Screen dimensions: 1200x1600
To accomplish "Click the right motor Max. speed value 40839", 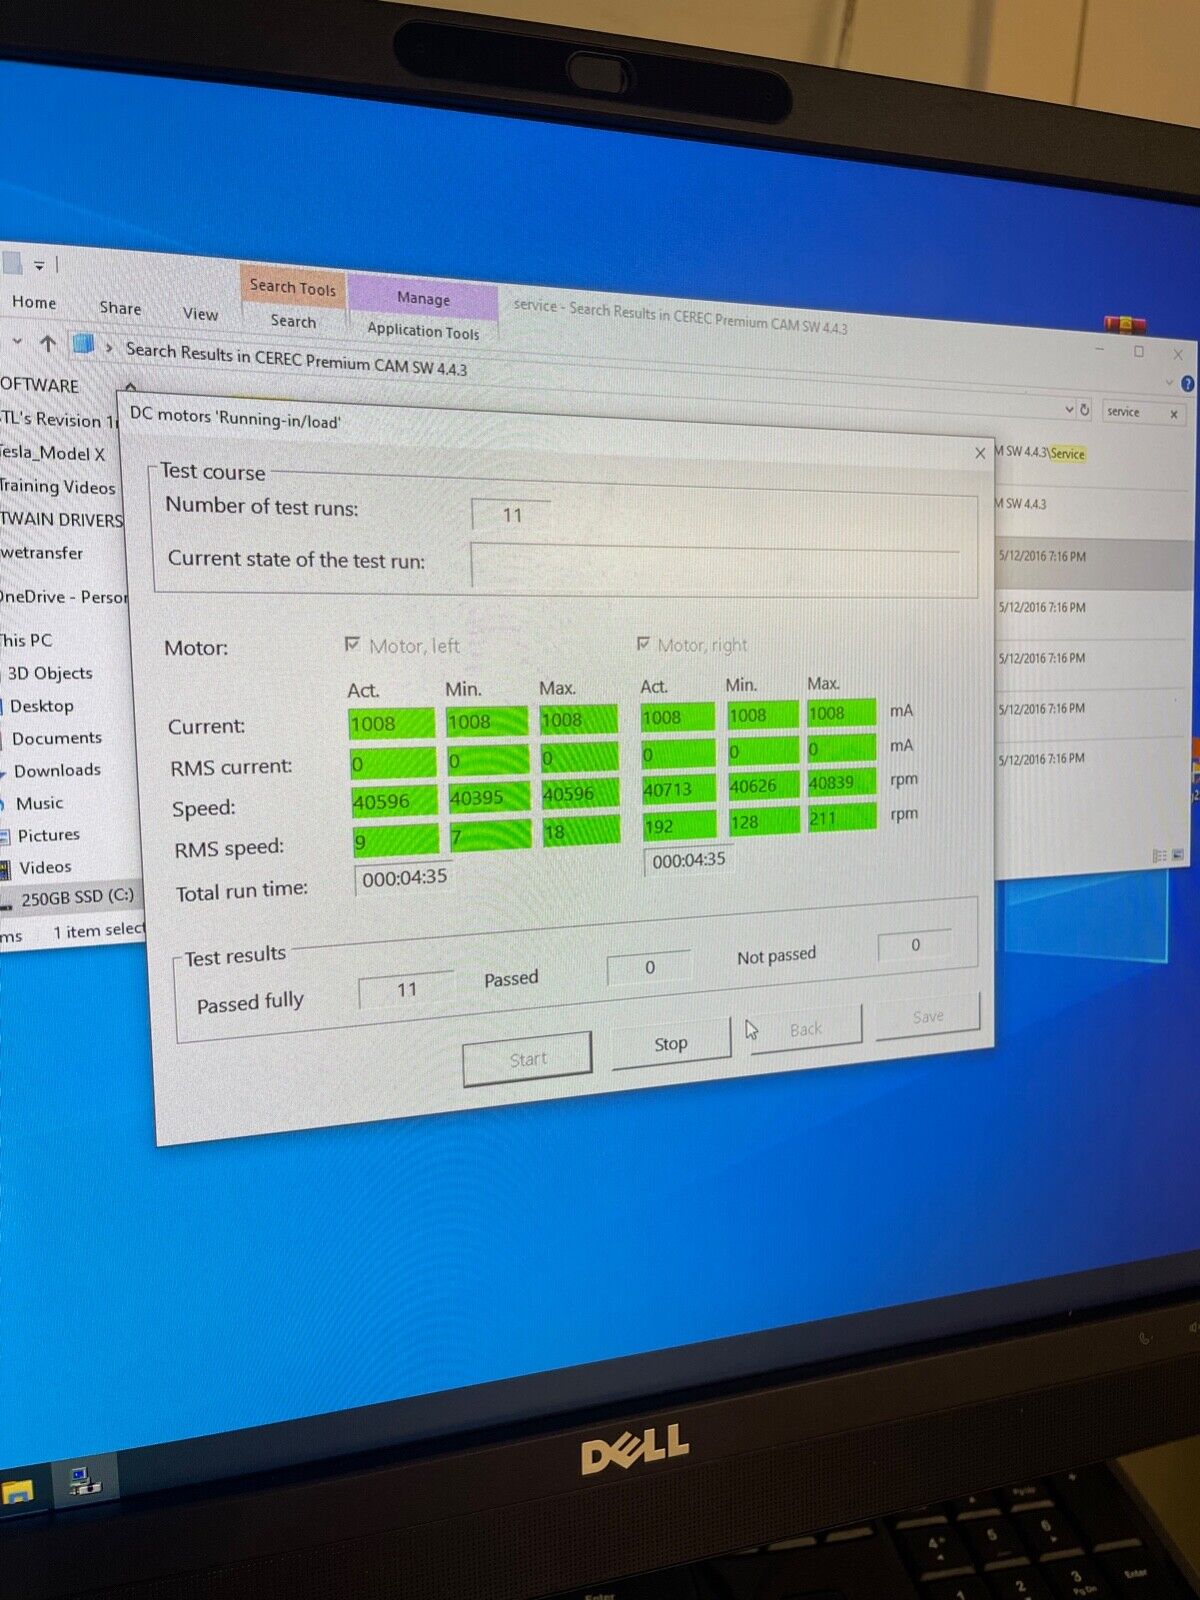I will 841,782.
